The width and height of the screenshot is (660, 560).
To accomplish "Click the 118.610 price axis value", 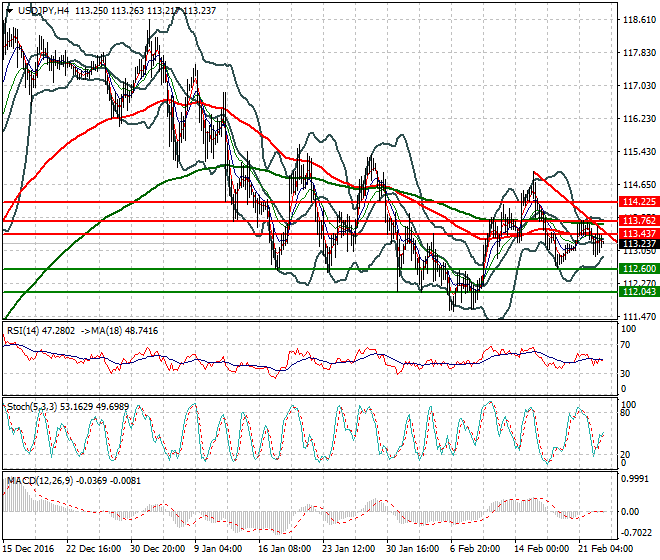I will coord(639,20).
